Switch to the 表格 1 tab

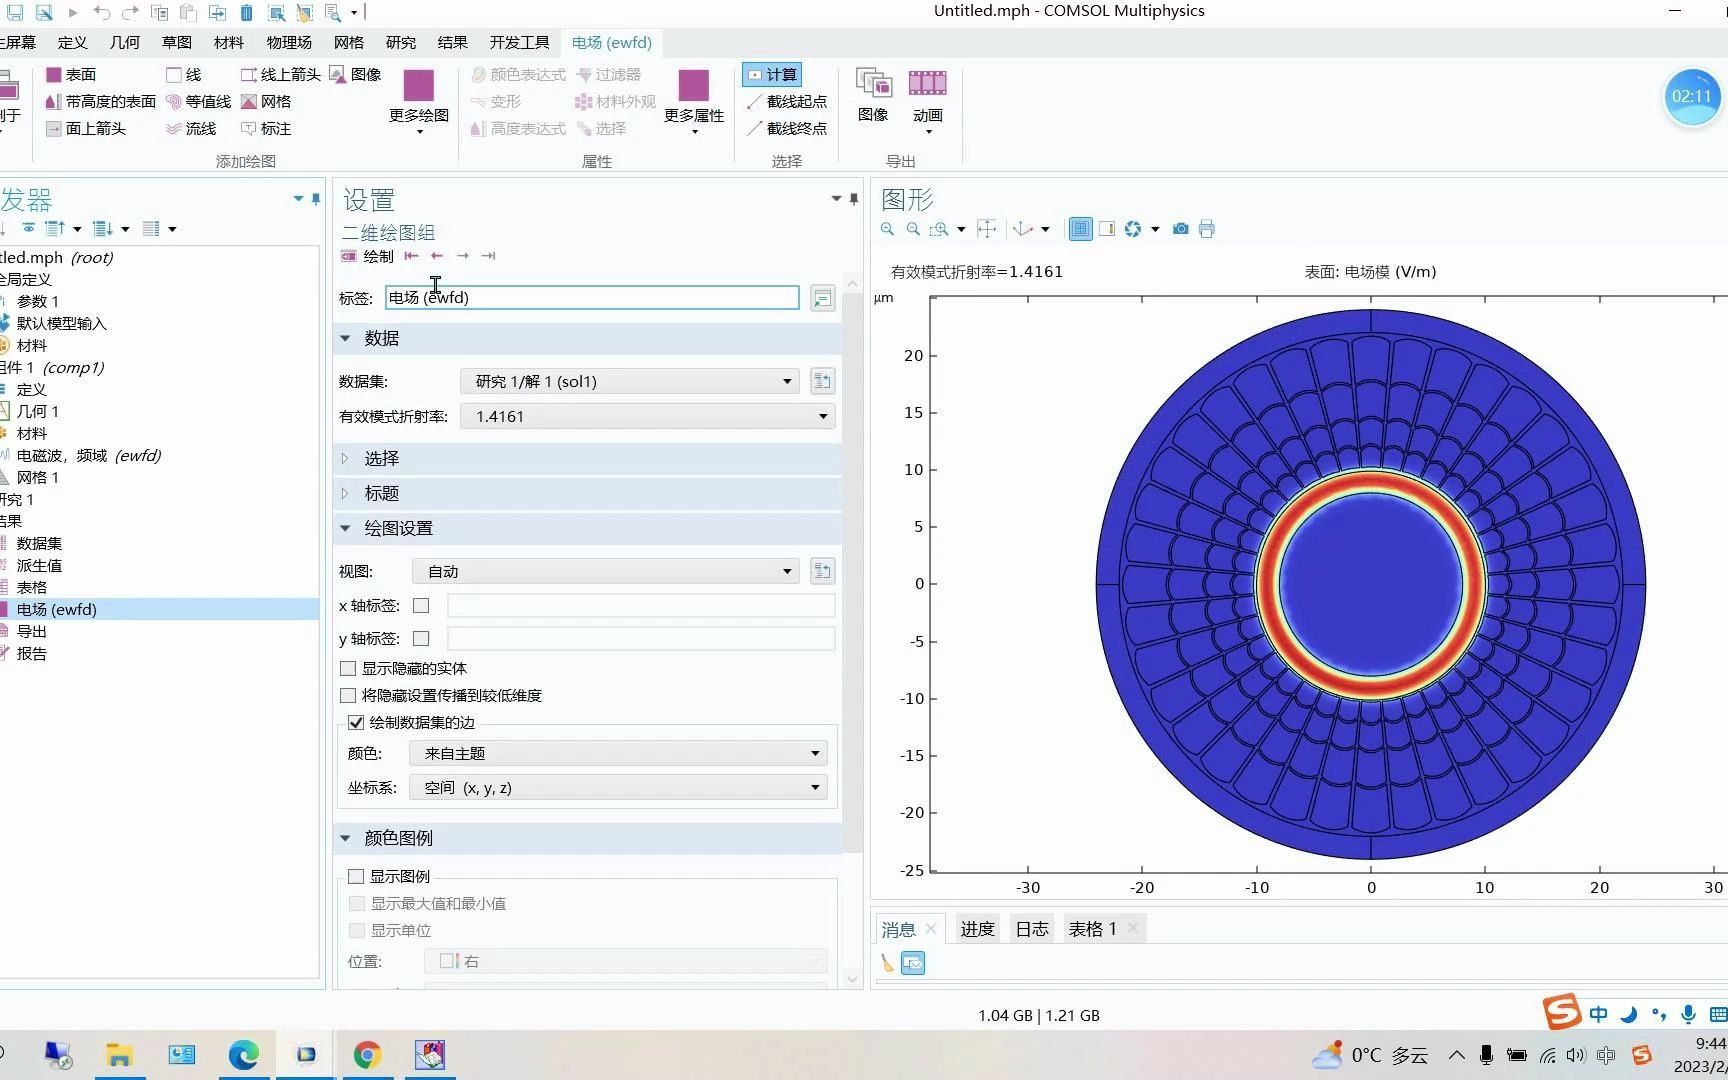coord(1092,930)
